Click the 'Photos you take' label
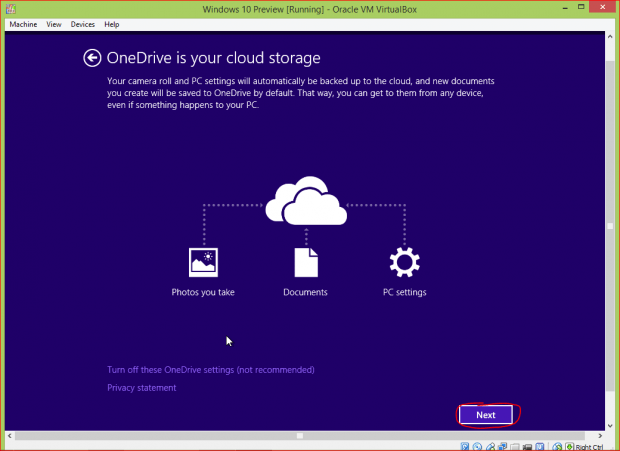The image size is (620, 451). click(203, 292)
